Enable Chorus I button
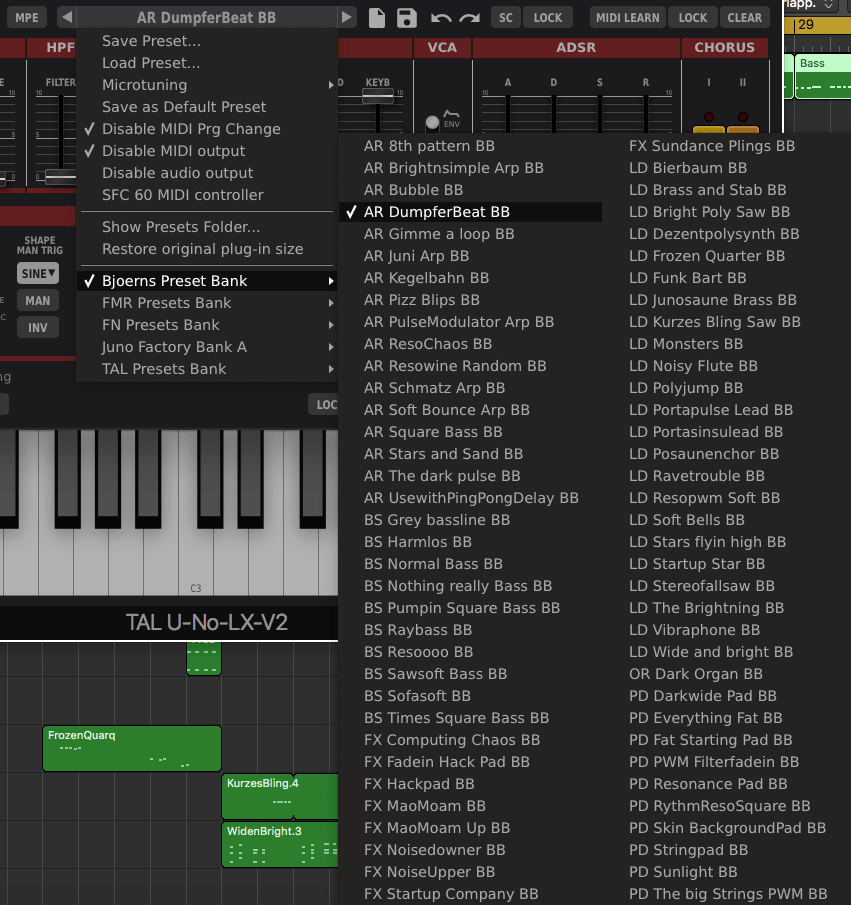This screenshot has width=851, height=905. click(x=708, y=130)
